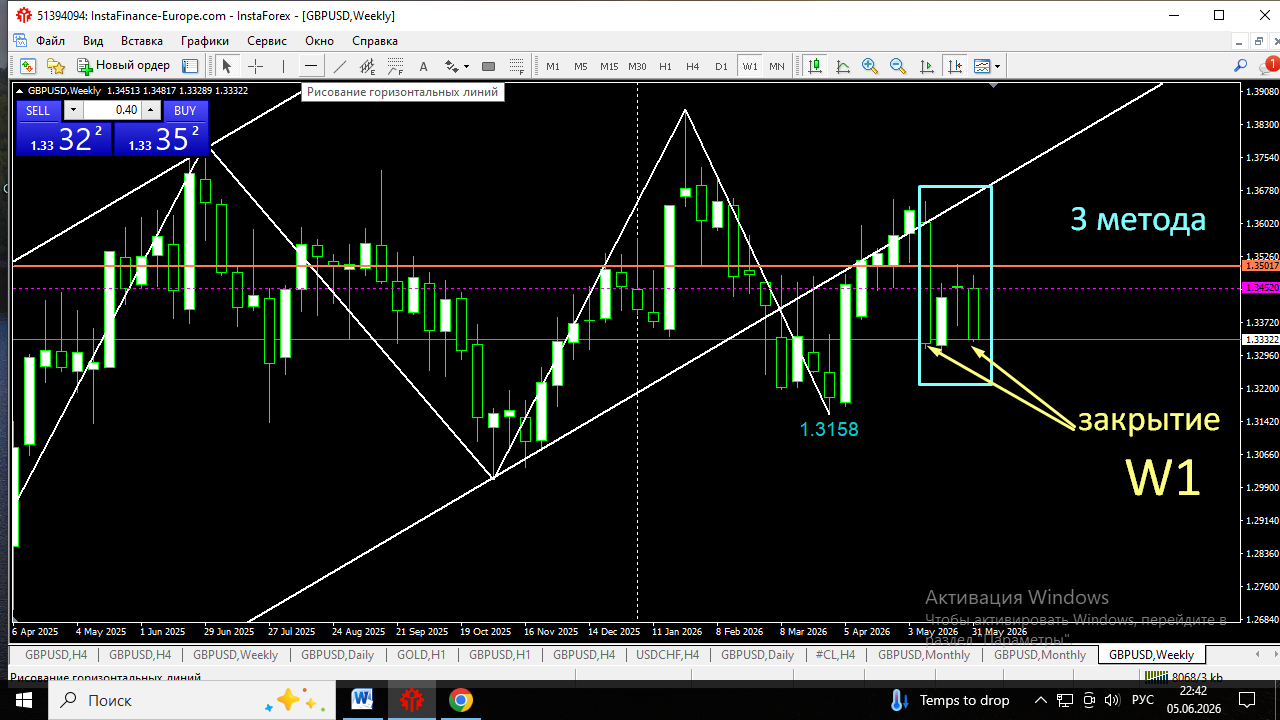The height and width of the screenshot is (720, 1280).
Task: Zoom out of the chart
Action: click(898, 66)
